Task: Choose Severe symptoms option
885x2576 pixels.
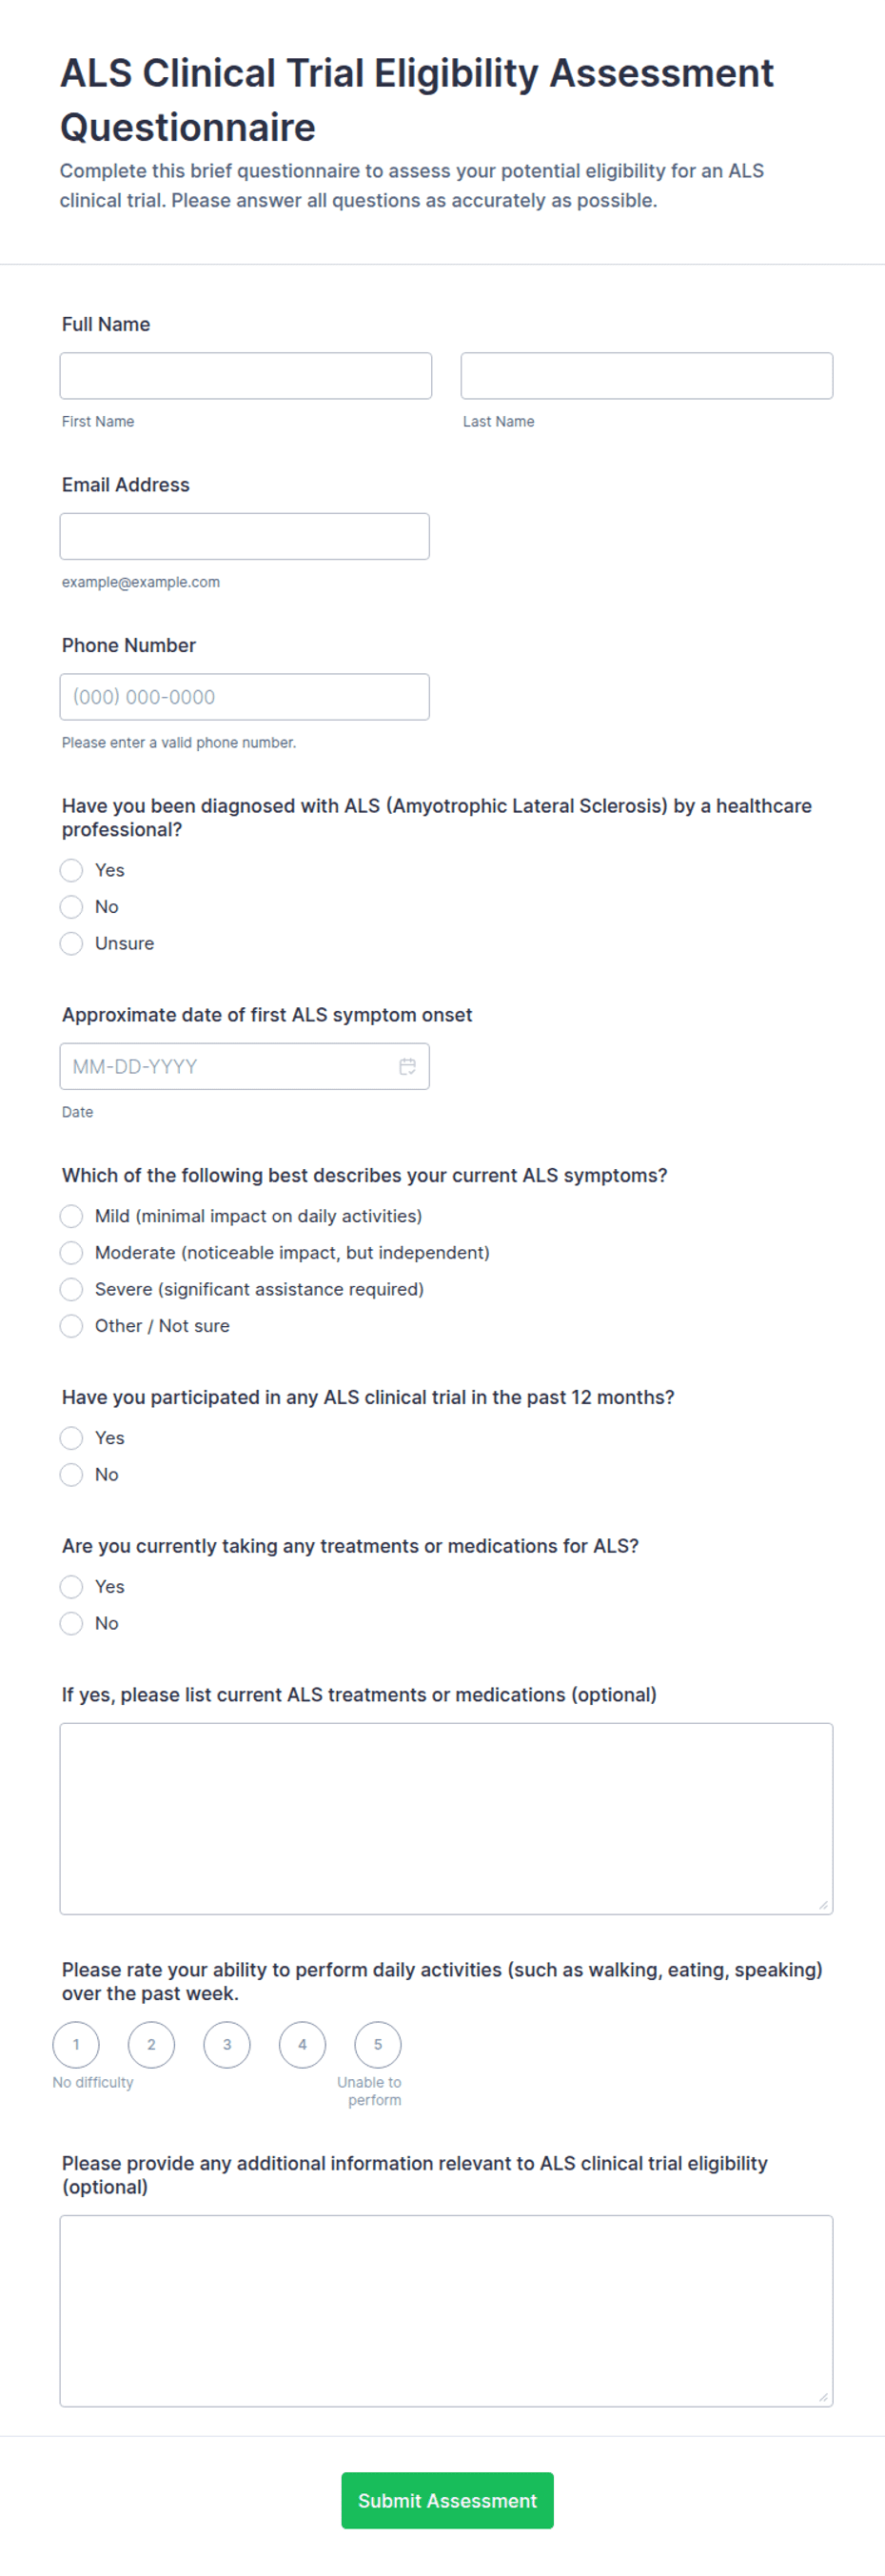Action: (x=71, y=1289)
